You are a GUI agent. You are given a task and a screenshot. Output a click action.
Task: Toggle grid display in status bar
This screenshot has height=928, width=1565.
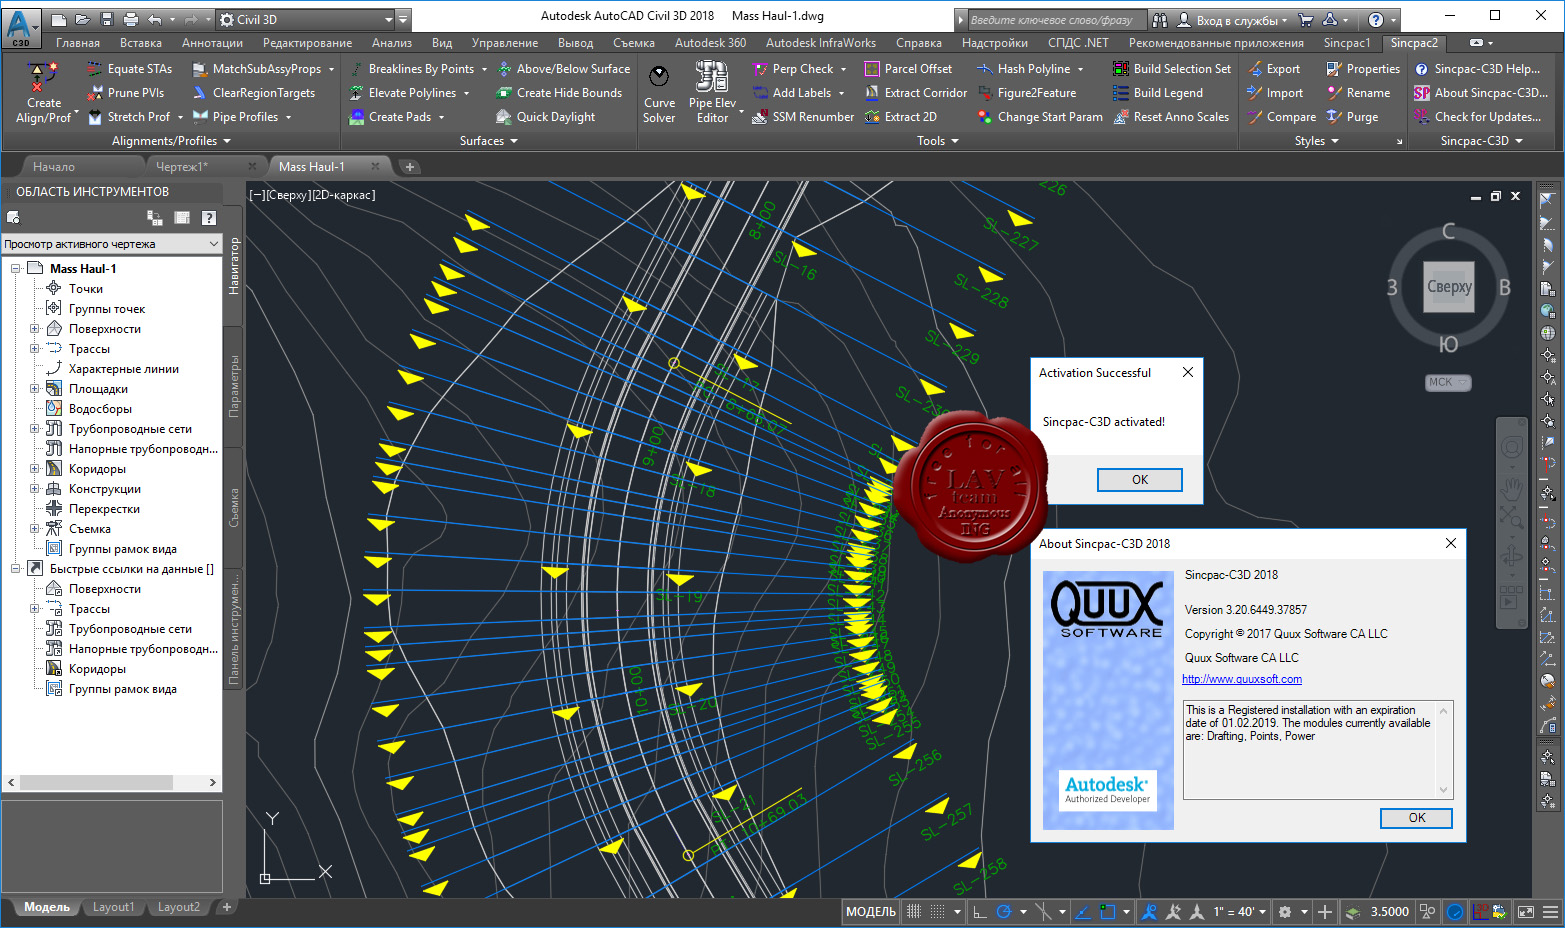click(914, 912)
